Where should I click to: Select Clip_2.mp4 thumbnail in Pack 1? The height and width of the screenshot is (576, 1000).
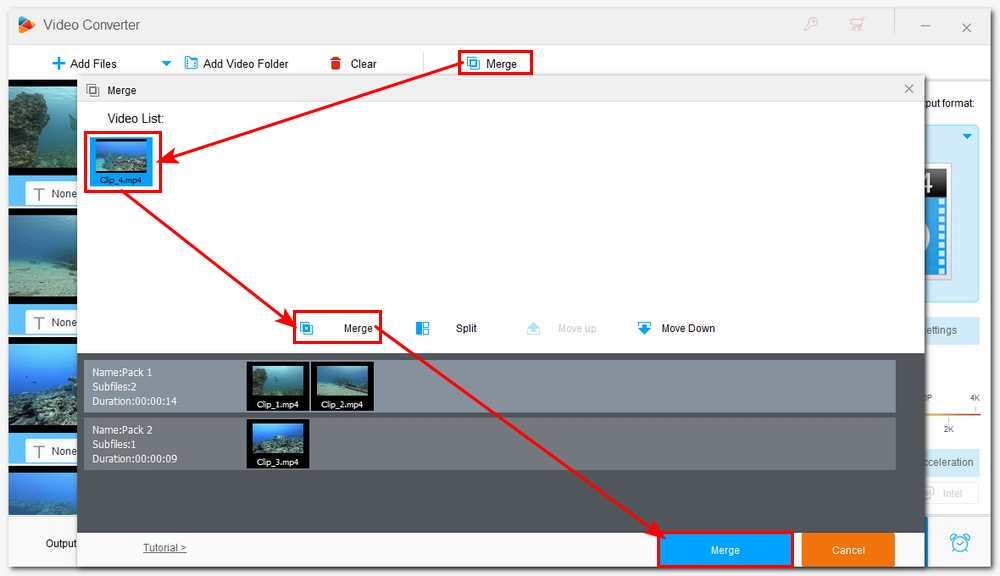342,387
